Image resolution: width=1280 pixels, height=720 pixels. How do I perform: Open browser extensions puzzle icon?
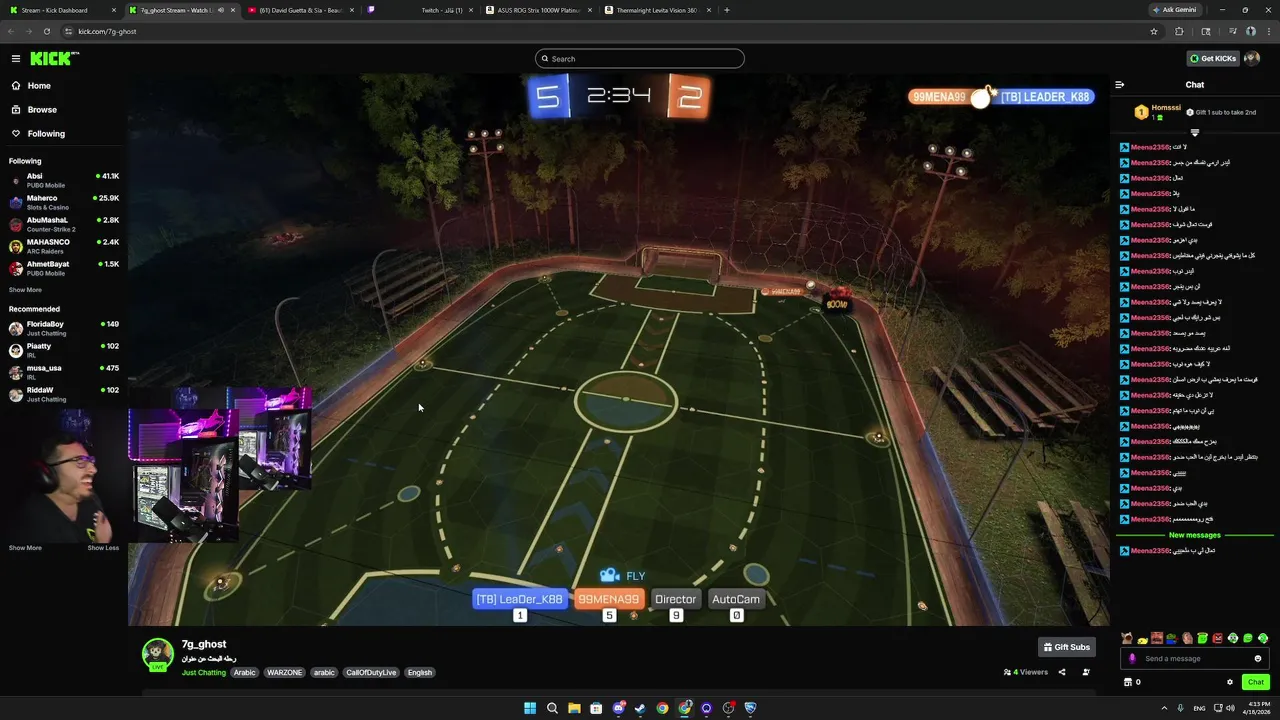click(x=1179, y=31)
